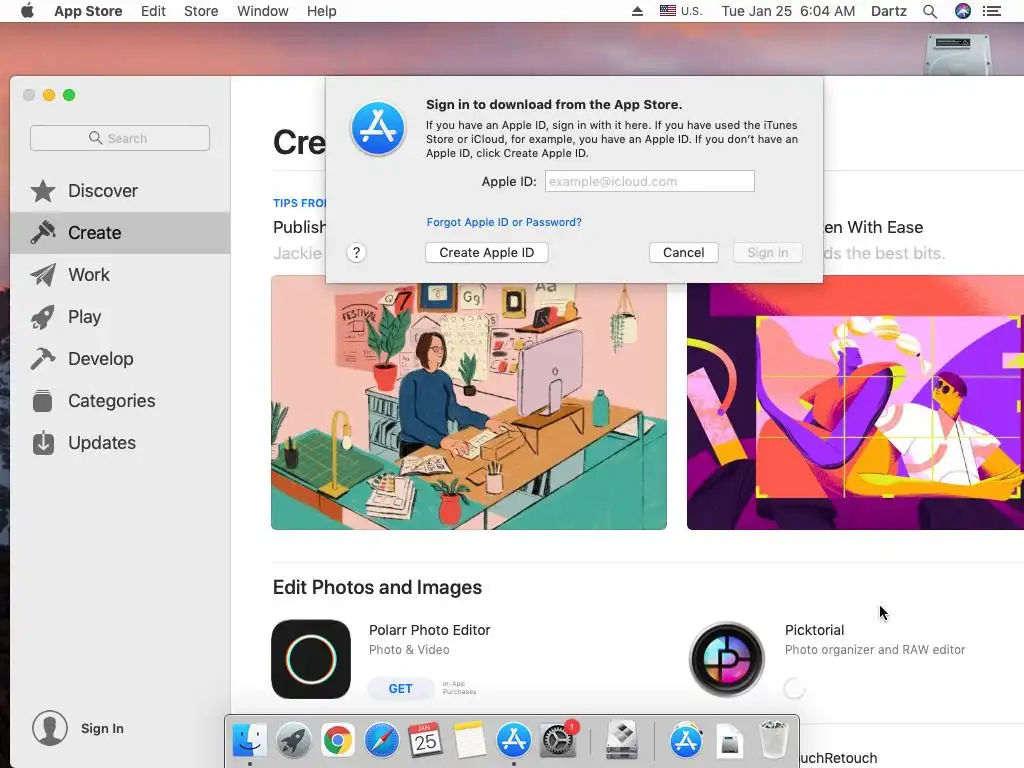Select the Create brush icon in sidebar
This screenshot has width=1024, height=768.
43,232
